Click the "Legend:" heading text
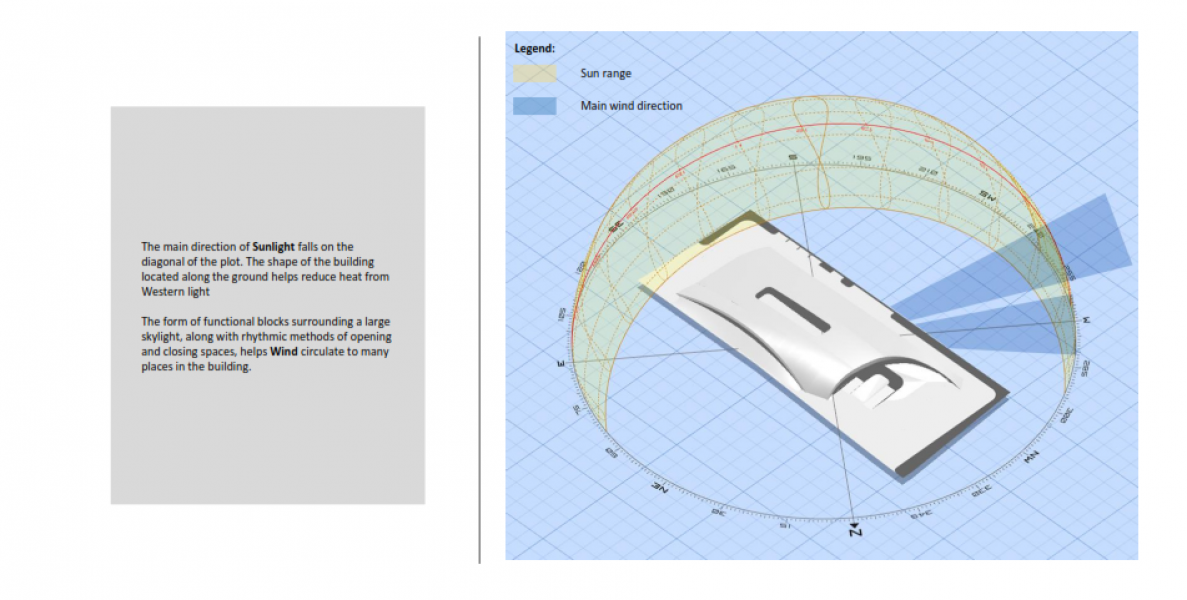The image size is (1187, 600). [534, 48]
